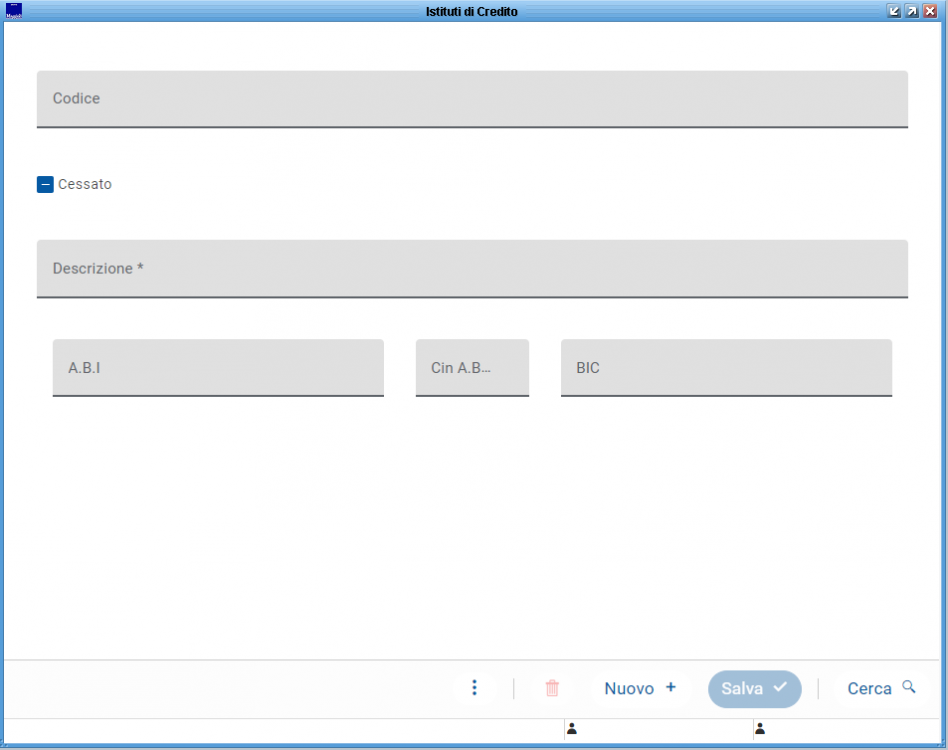The image size is (948, 750).
Task: Maximize the Istituti di Credito window
Action: 912,11
